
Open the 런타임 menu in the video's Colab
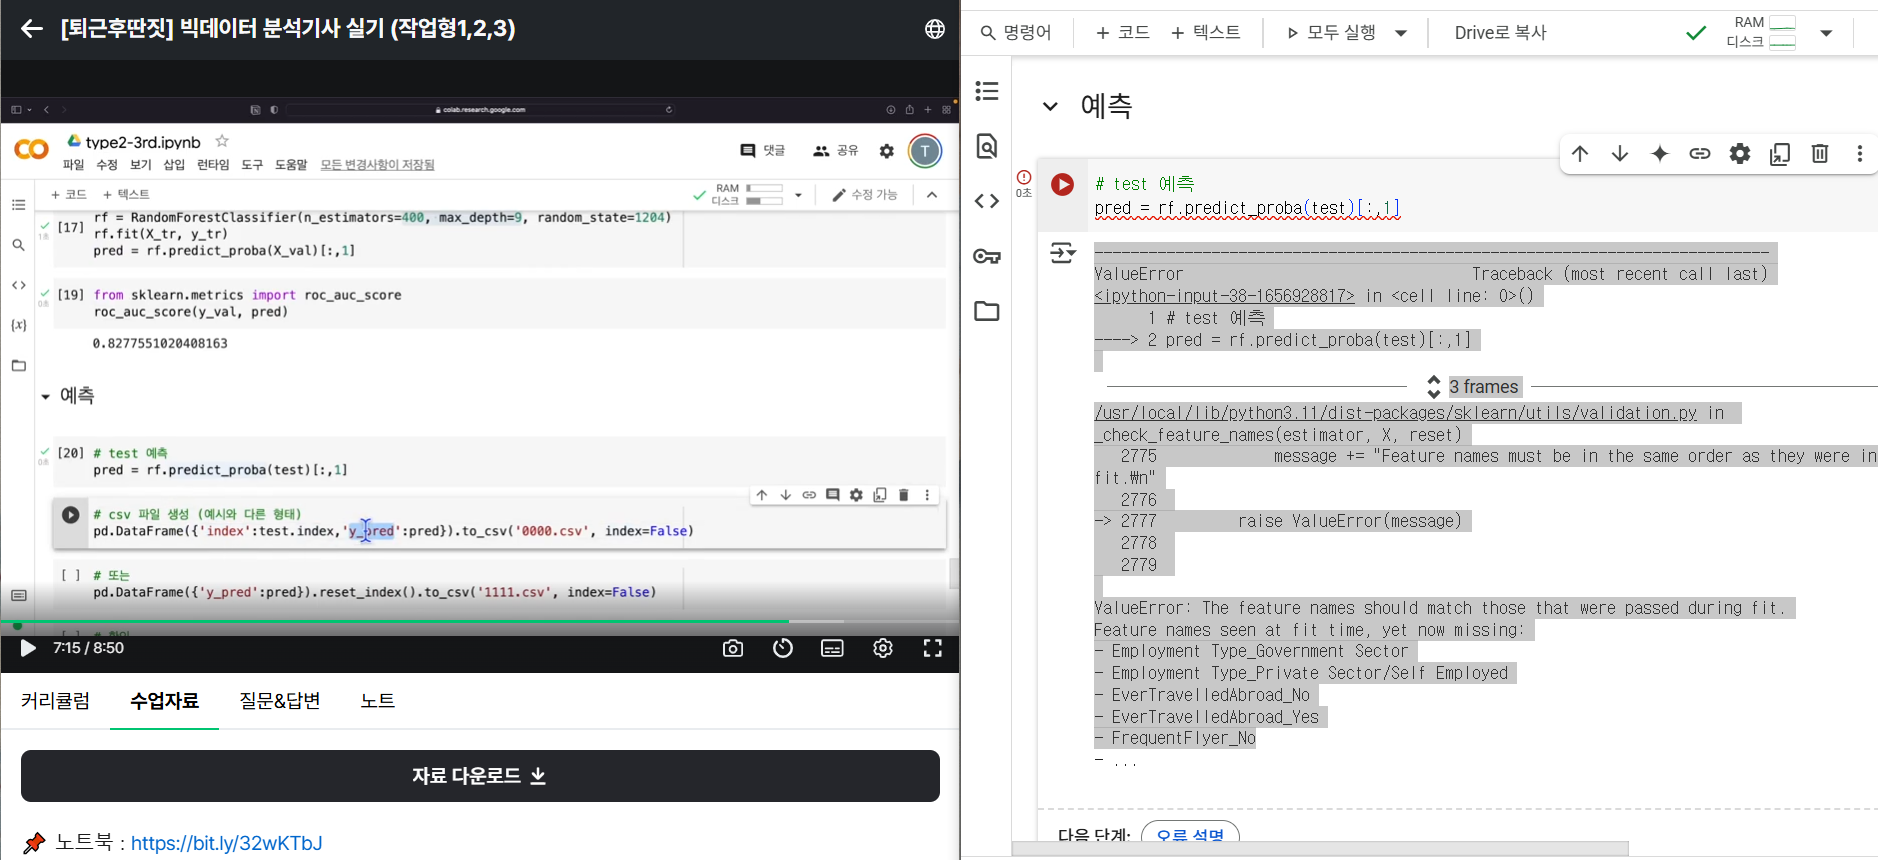tap(213, 165)
